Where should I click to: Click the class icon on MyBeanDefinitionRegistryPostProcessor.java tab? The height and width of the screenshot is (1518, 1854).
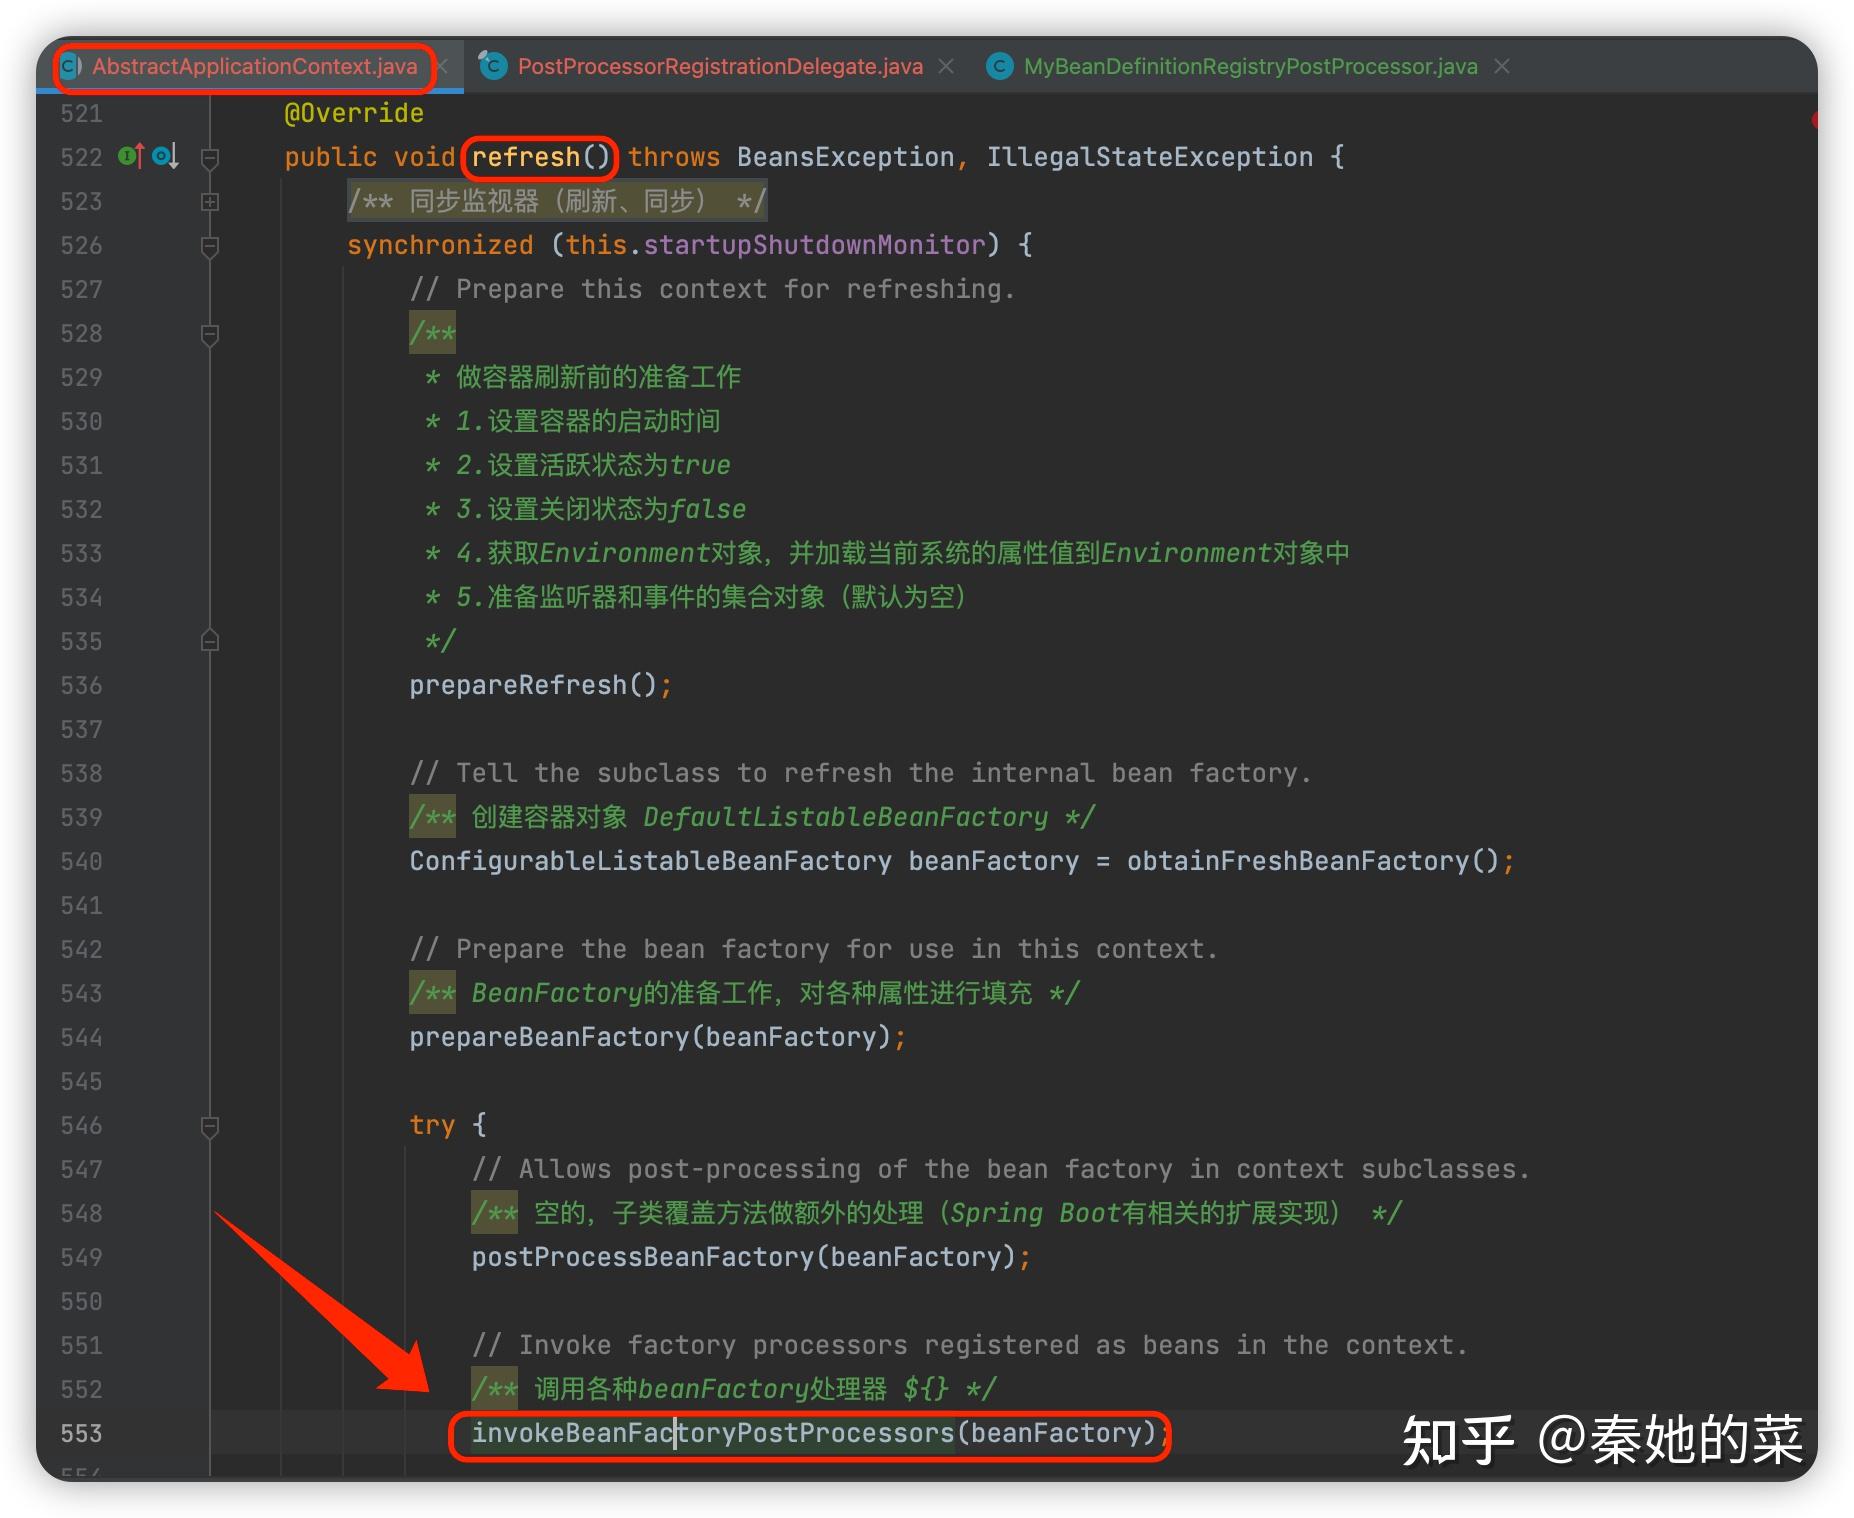[x=999, y=66]
